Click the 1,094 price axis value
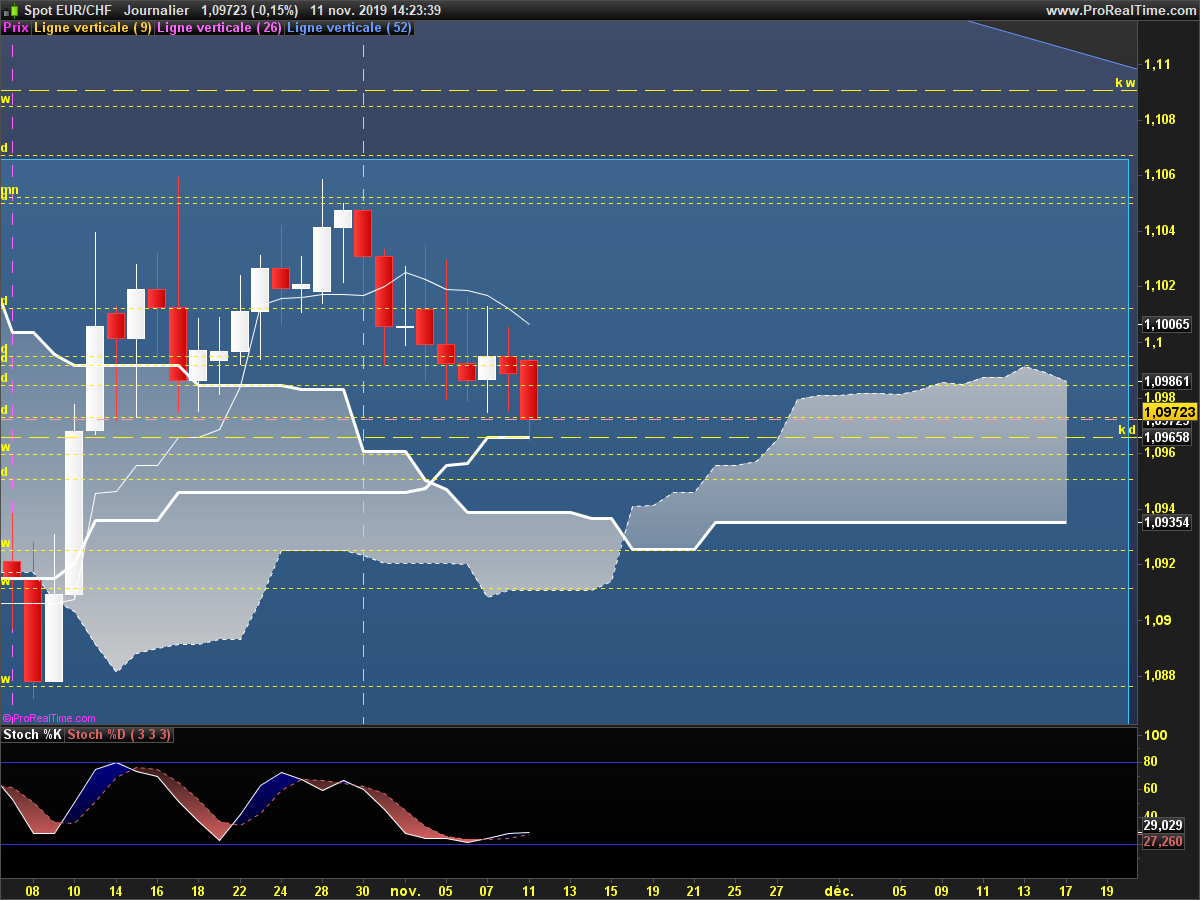Image resolution: width=1200 pixels, height=900 pixels. pos(1161,508)
